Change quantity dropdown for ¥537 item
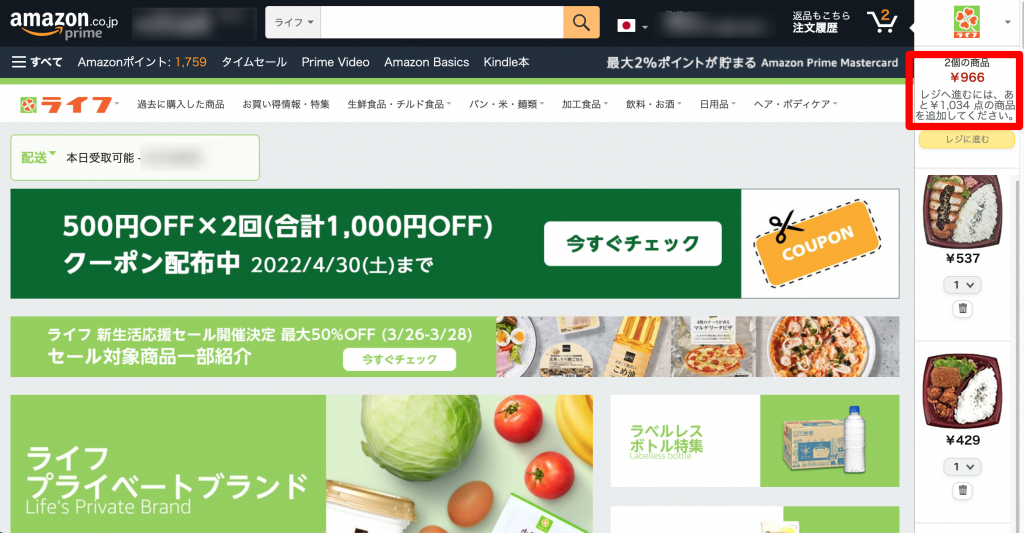This screenshot has height=533, width=1024. (963, 285)
